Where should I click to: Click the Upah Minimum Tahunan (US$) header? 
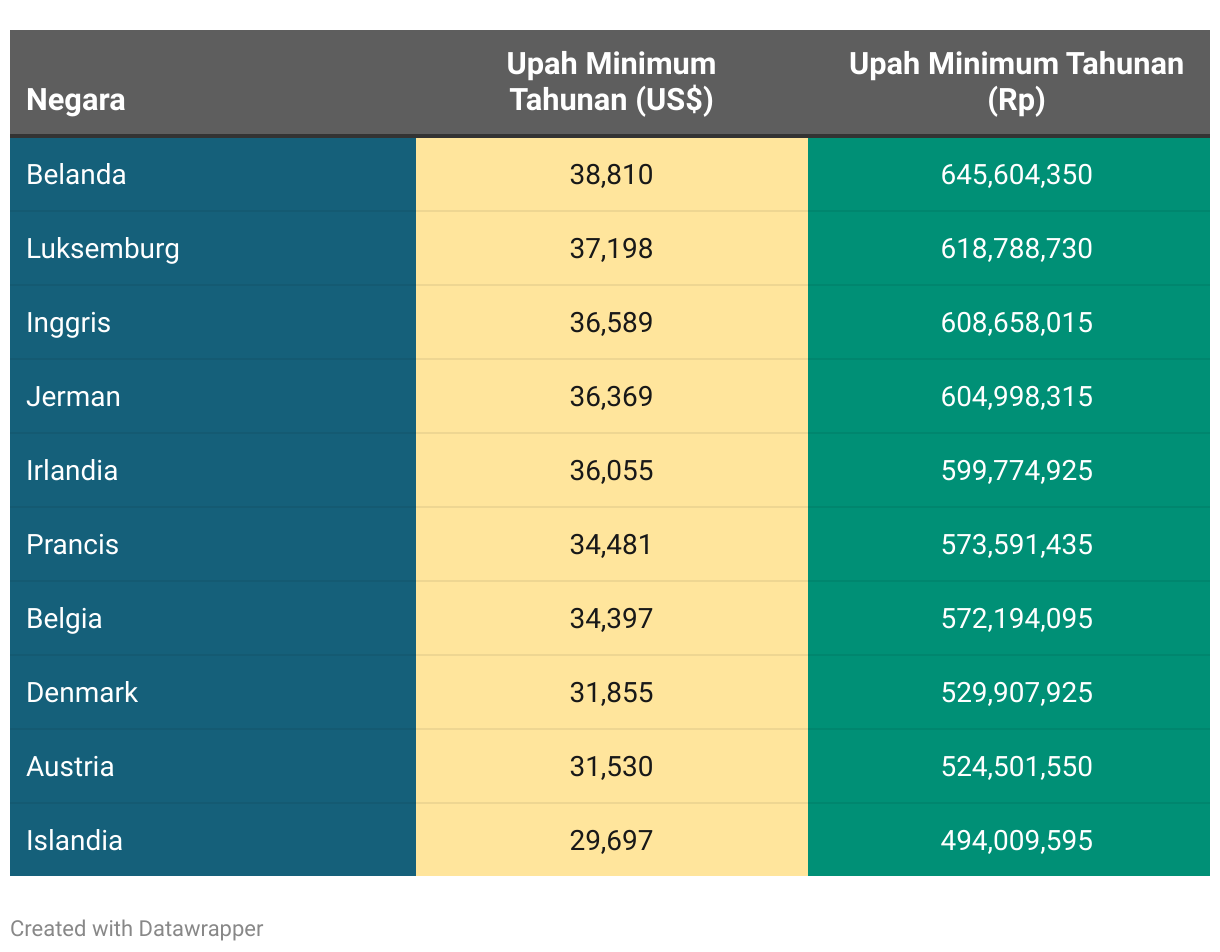click(x=611, y=82)
